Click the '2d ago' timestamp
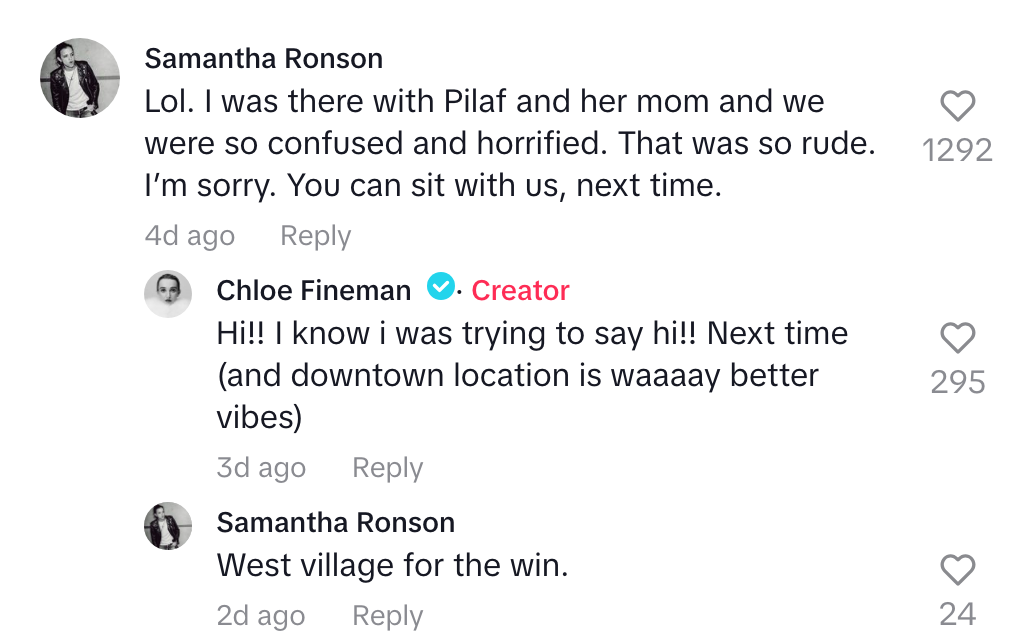Image resolution: width=1024 pixels, height=642 pixels. click(x=261, y=615)
